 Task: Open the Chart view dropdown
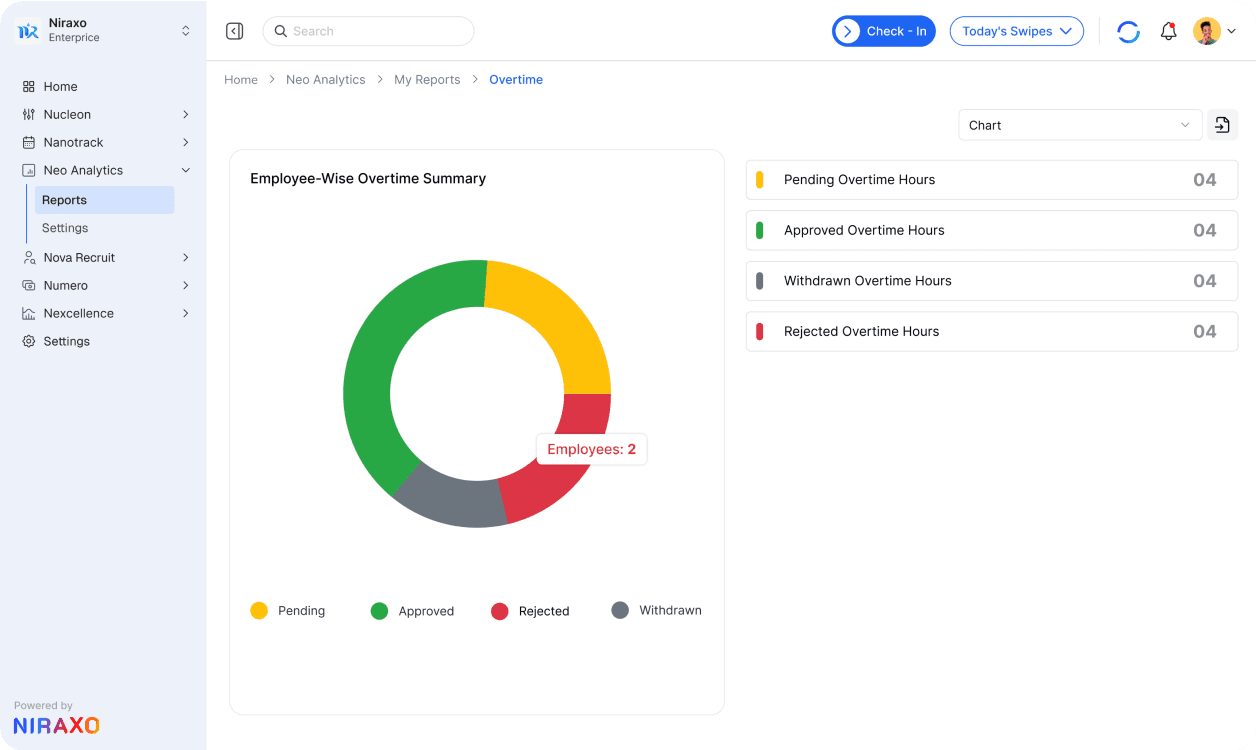(x=1080, y=124)
